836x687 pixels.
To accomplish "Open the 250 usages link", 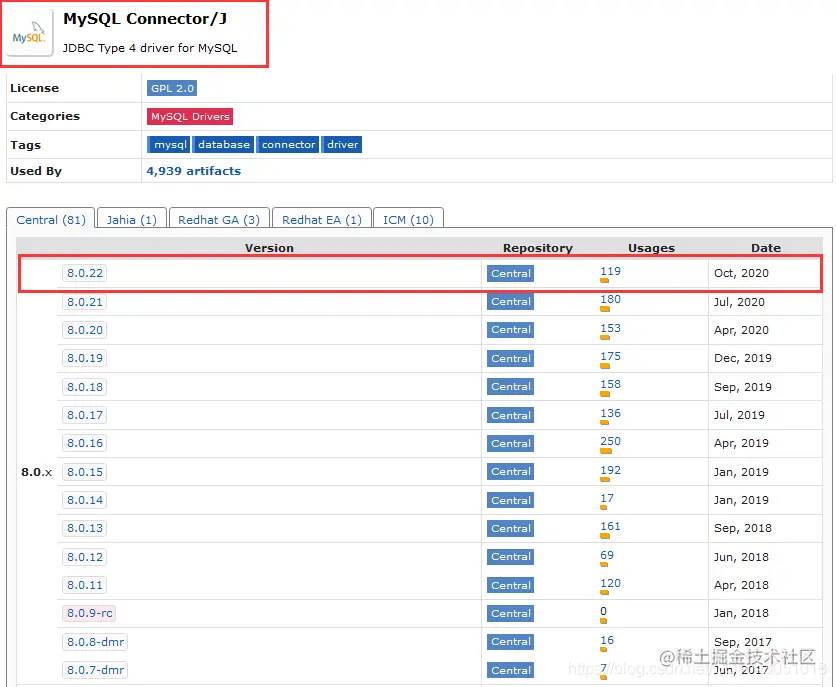I will tap(610, 441).
